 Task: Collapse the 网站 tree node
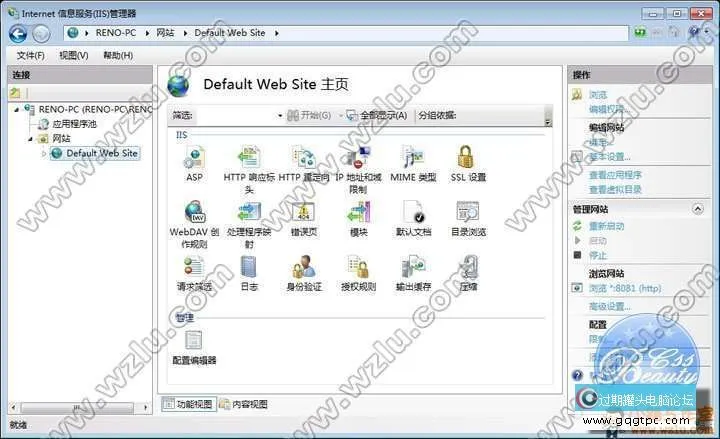pos(30,139)
